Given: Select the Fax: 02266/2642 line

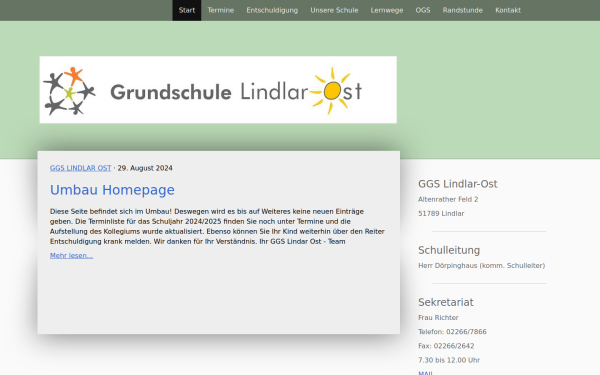Looking at the screenshot, I should [x=446, y=346].
